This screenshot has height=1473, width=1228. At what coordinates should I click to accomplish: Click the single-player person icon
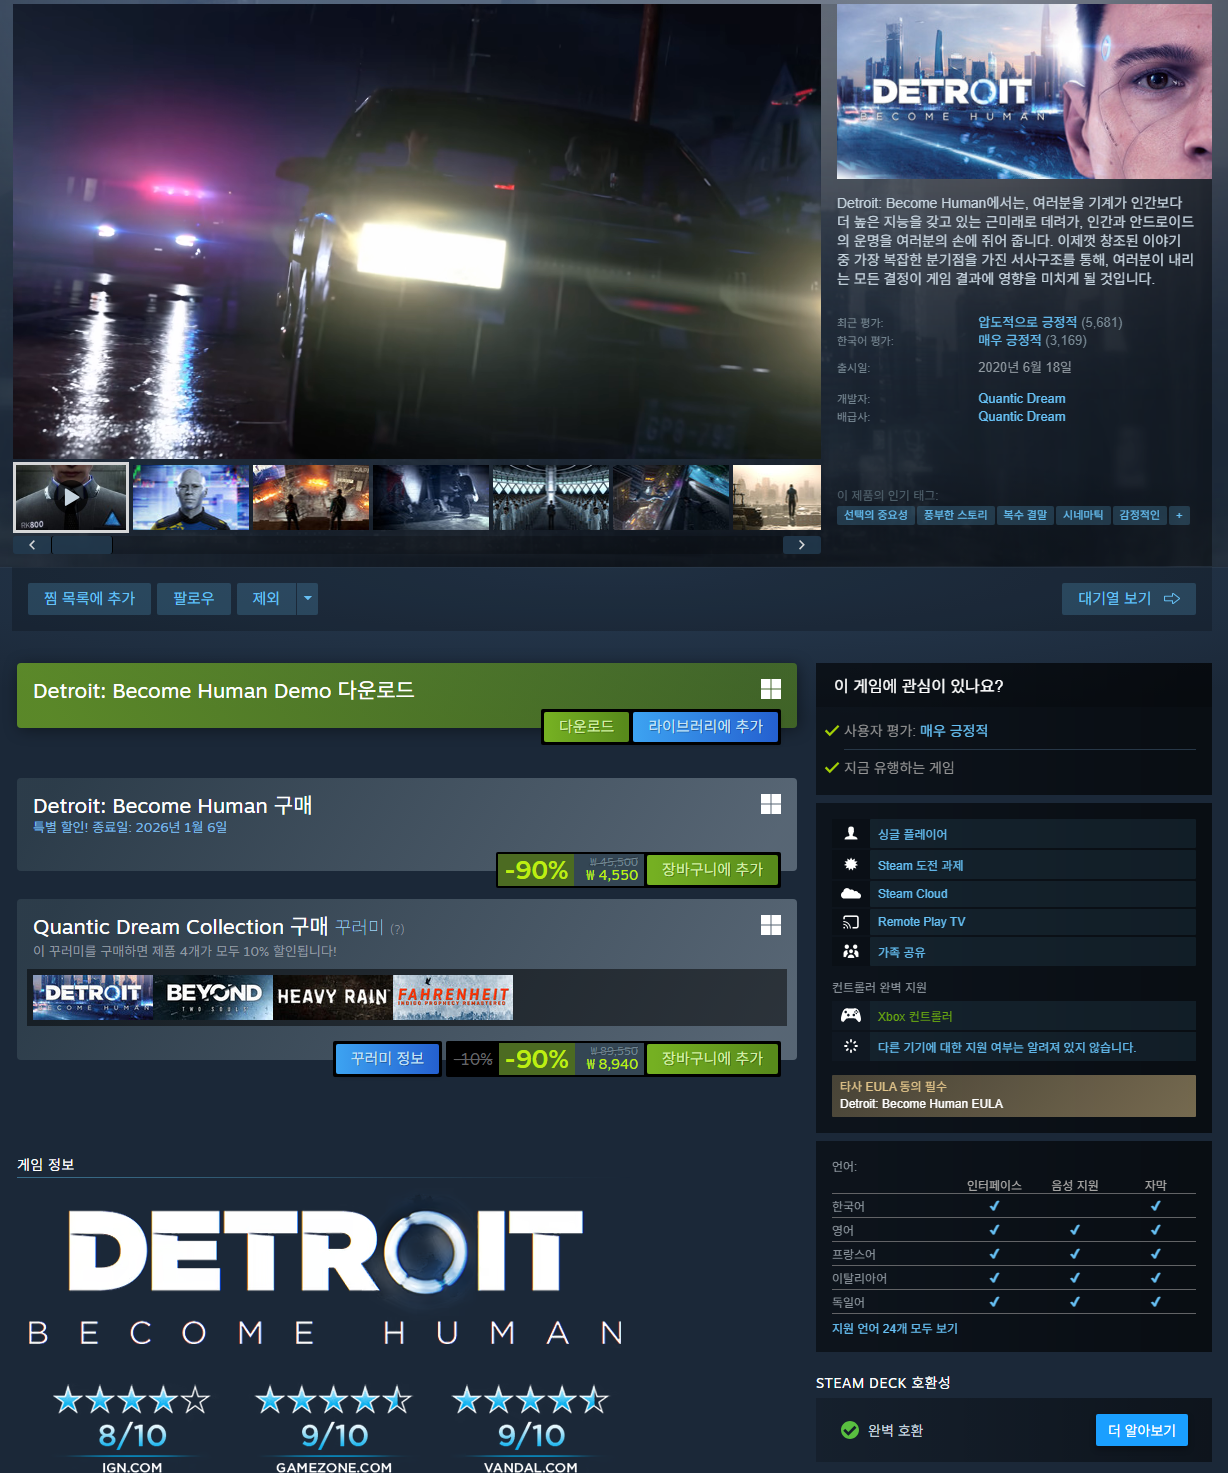point(851,833)
